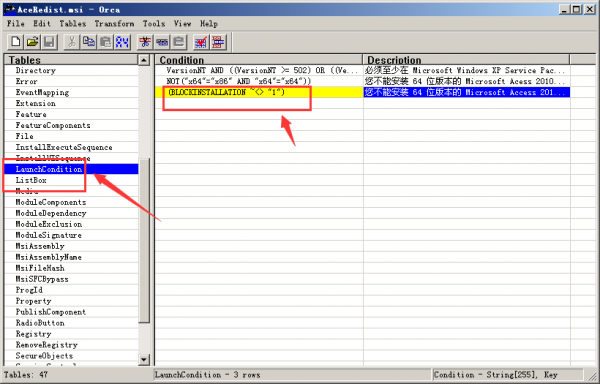Click 'Condition - String[255], Key' status text
600x384 pixels.
(496, 375)
